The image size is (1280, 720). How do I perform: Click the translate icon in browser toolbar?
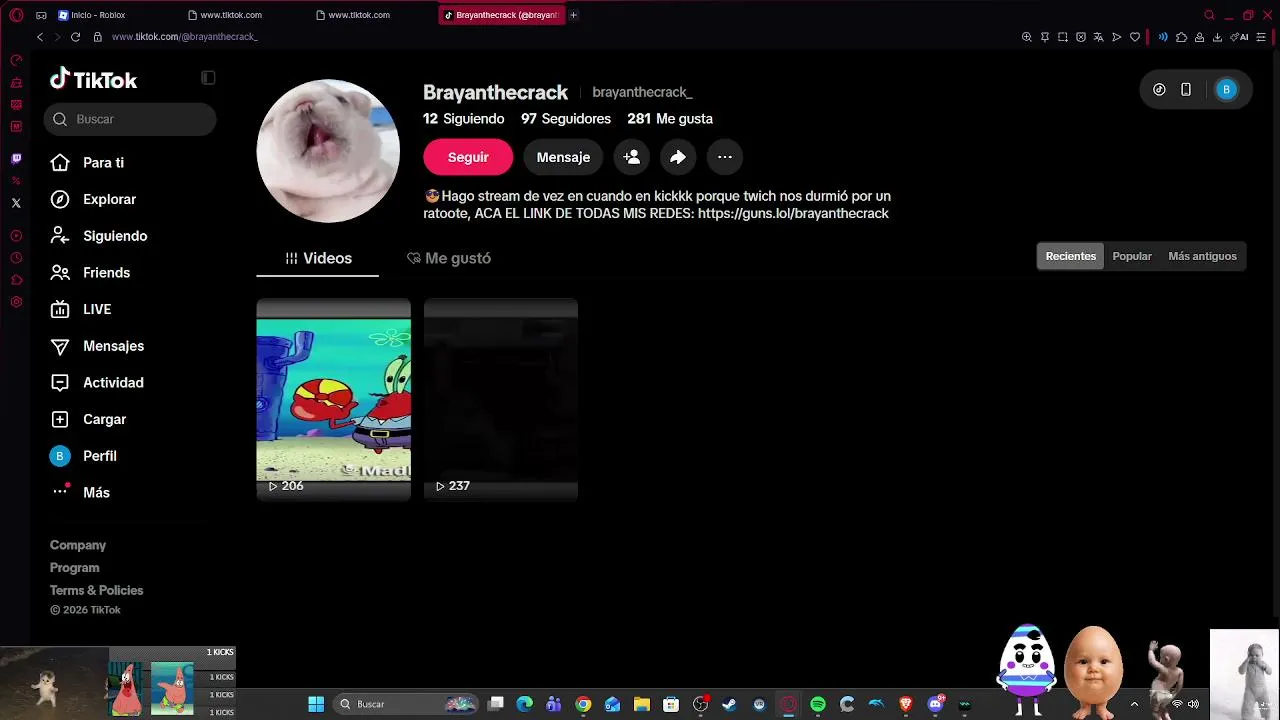tap(1099, 37)
